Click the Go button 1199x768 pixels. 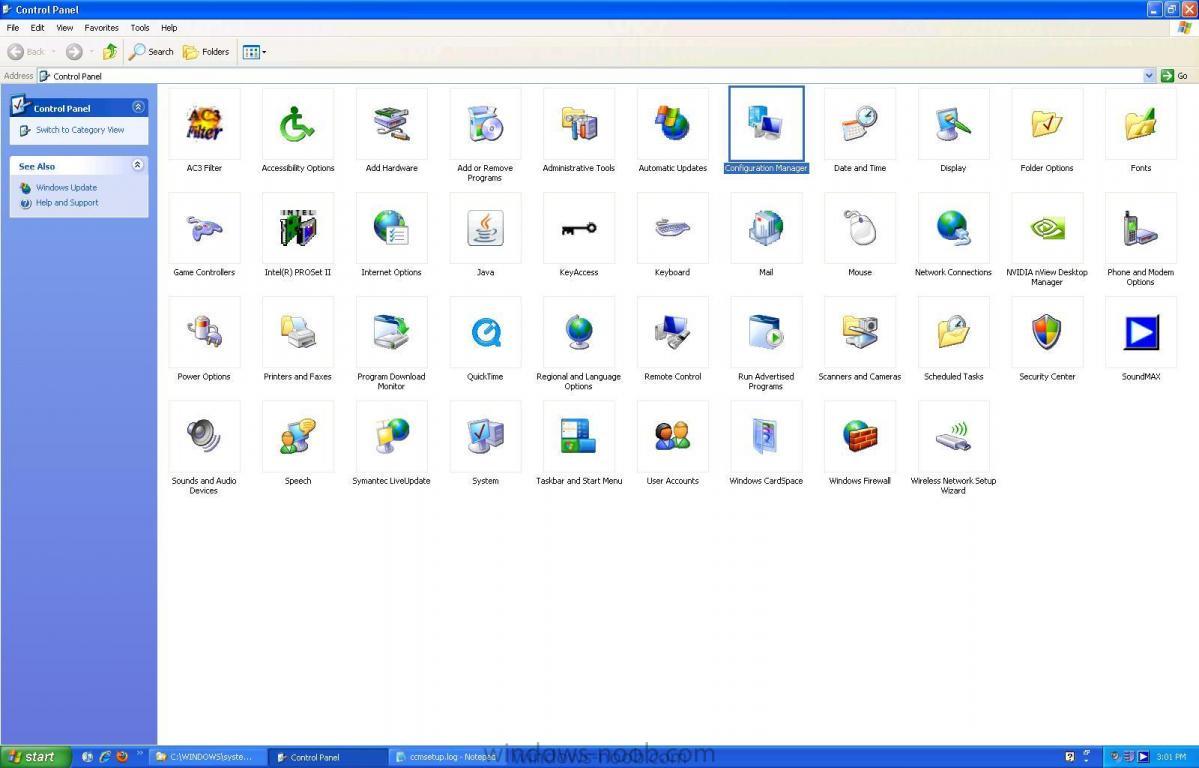click(x=1175, y=76)
